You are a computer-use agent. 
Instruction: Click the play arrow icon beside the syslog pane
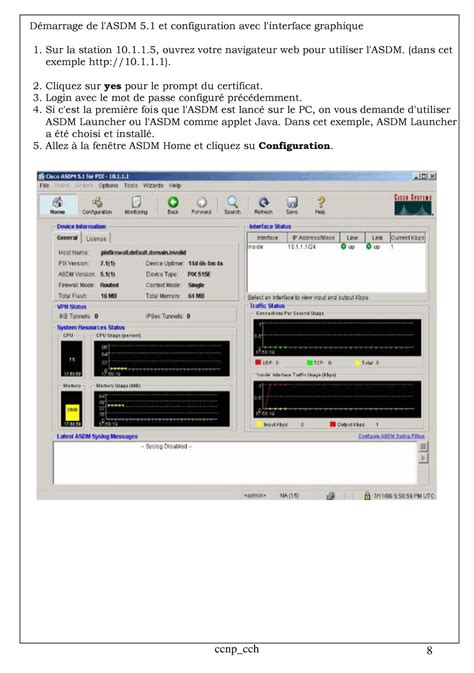423,458
